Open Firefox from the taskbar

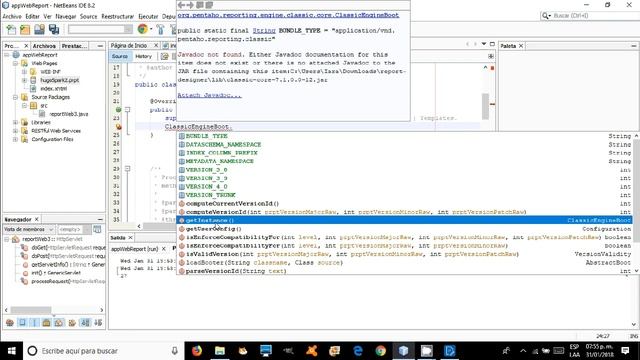[197, 351]
